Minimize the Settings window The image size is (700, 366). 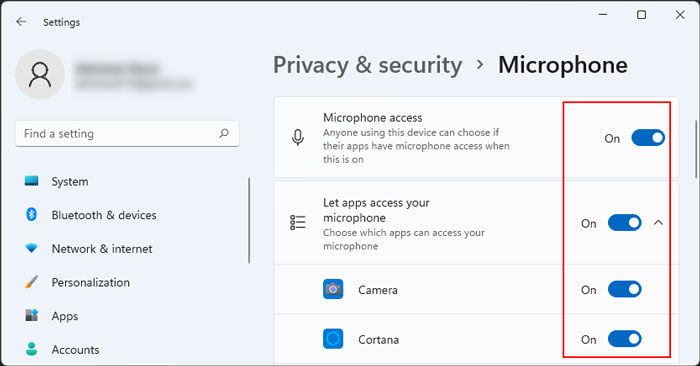[603, 15]
